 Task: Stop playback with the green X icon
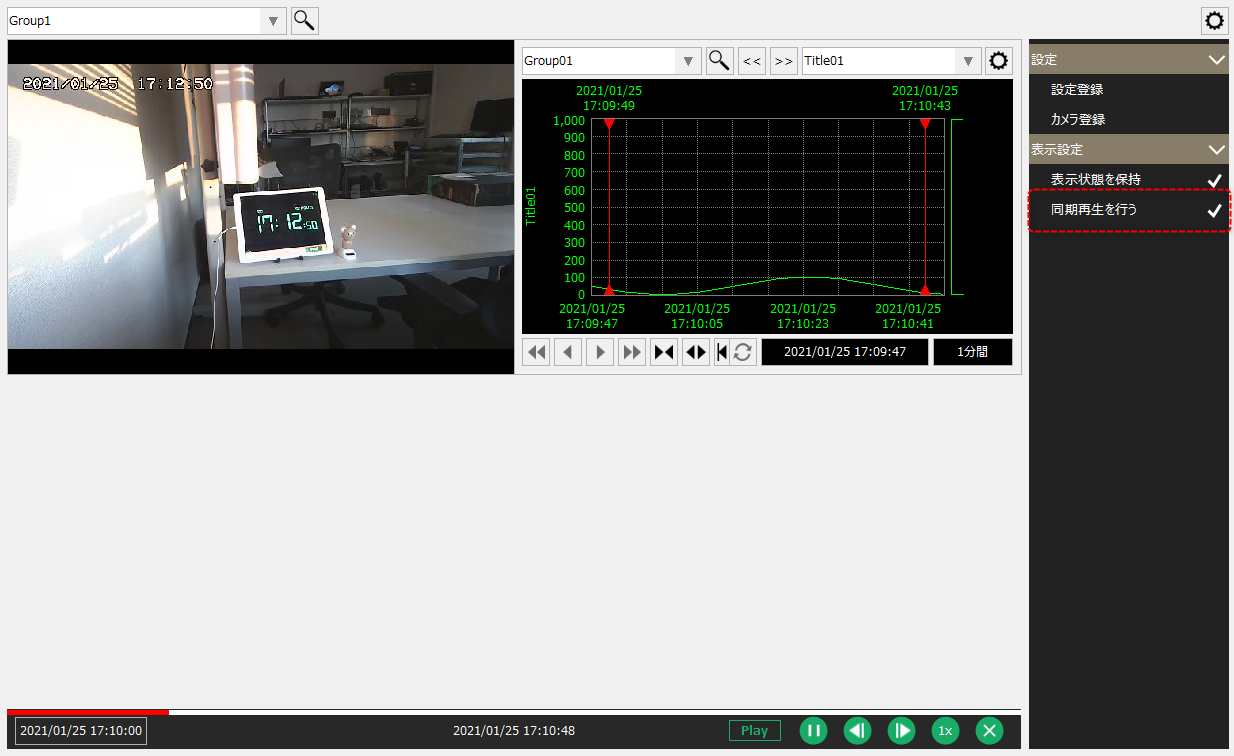pyautogui.click(x=989, y=730)
